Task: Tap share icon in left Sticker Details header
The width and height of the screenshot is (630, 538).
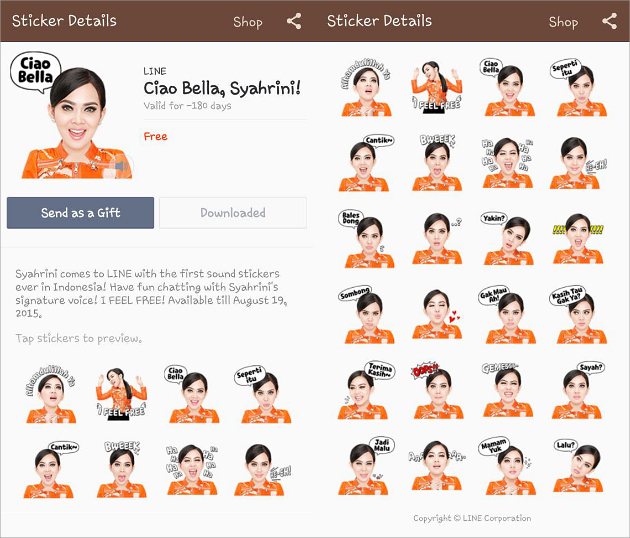Action: (294, 21)
